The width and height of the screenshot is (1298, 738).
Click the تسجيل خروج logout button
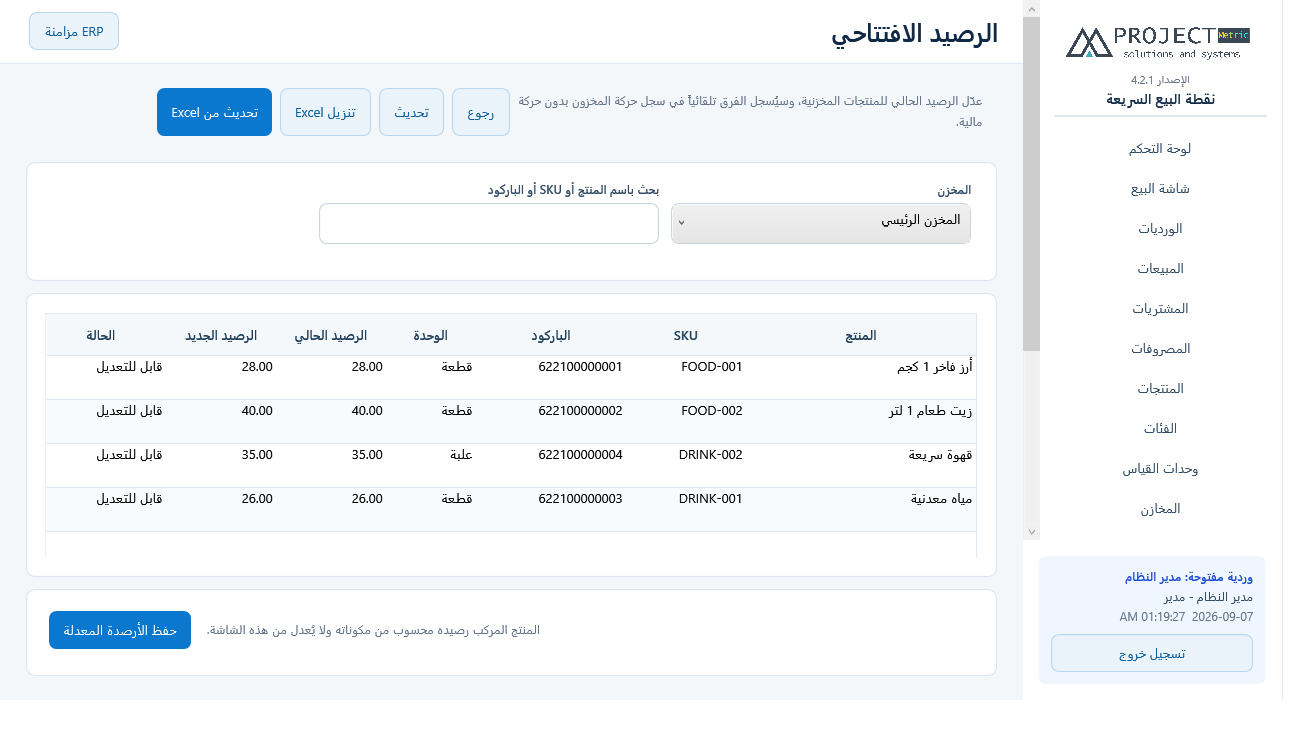coord(1152,653)
